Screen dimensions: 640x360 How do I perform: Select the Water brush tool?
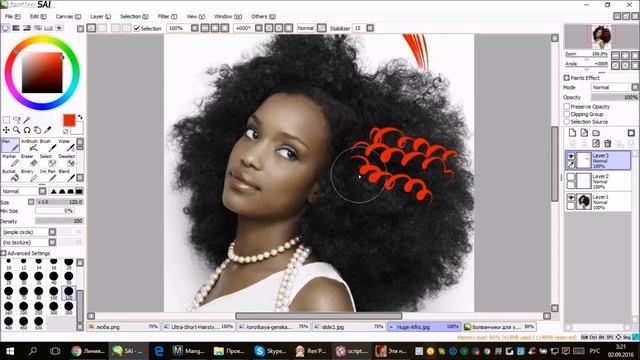67,146
